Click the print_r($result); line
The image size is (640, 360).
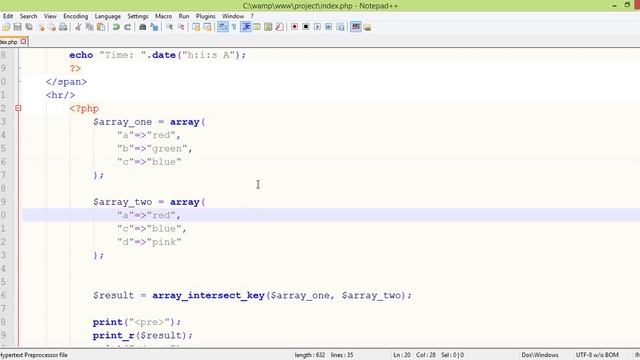pos(142,336)
